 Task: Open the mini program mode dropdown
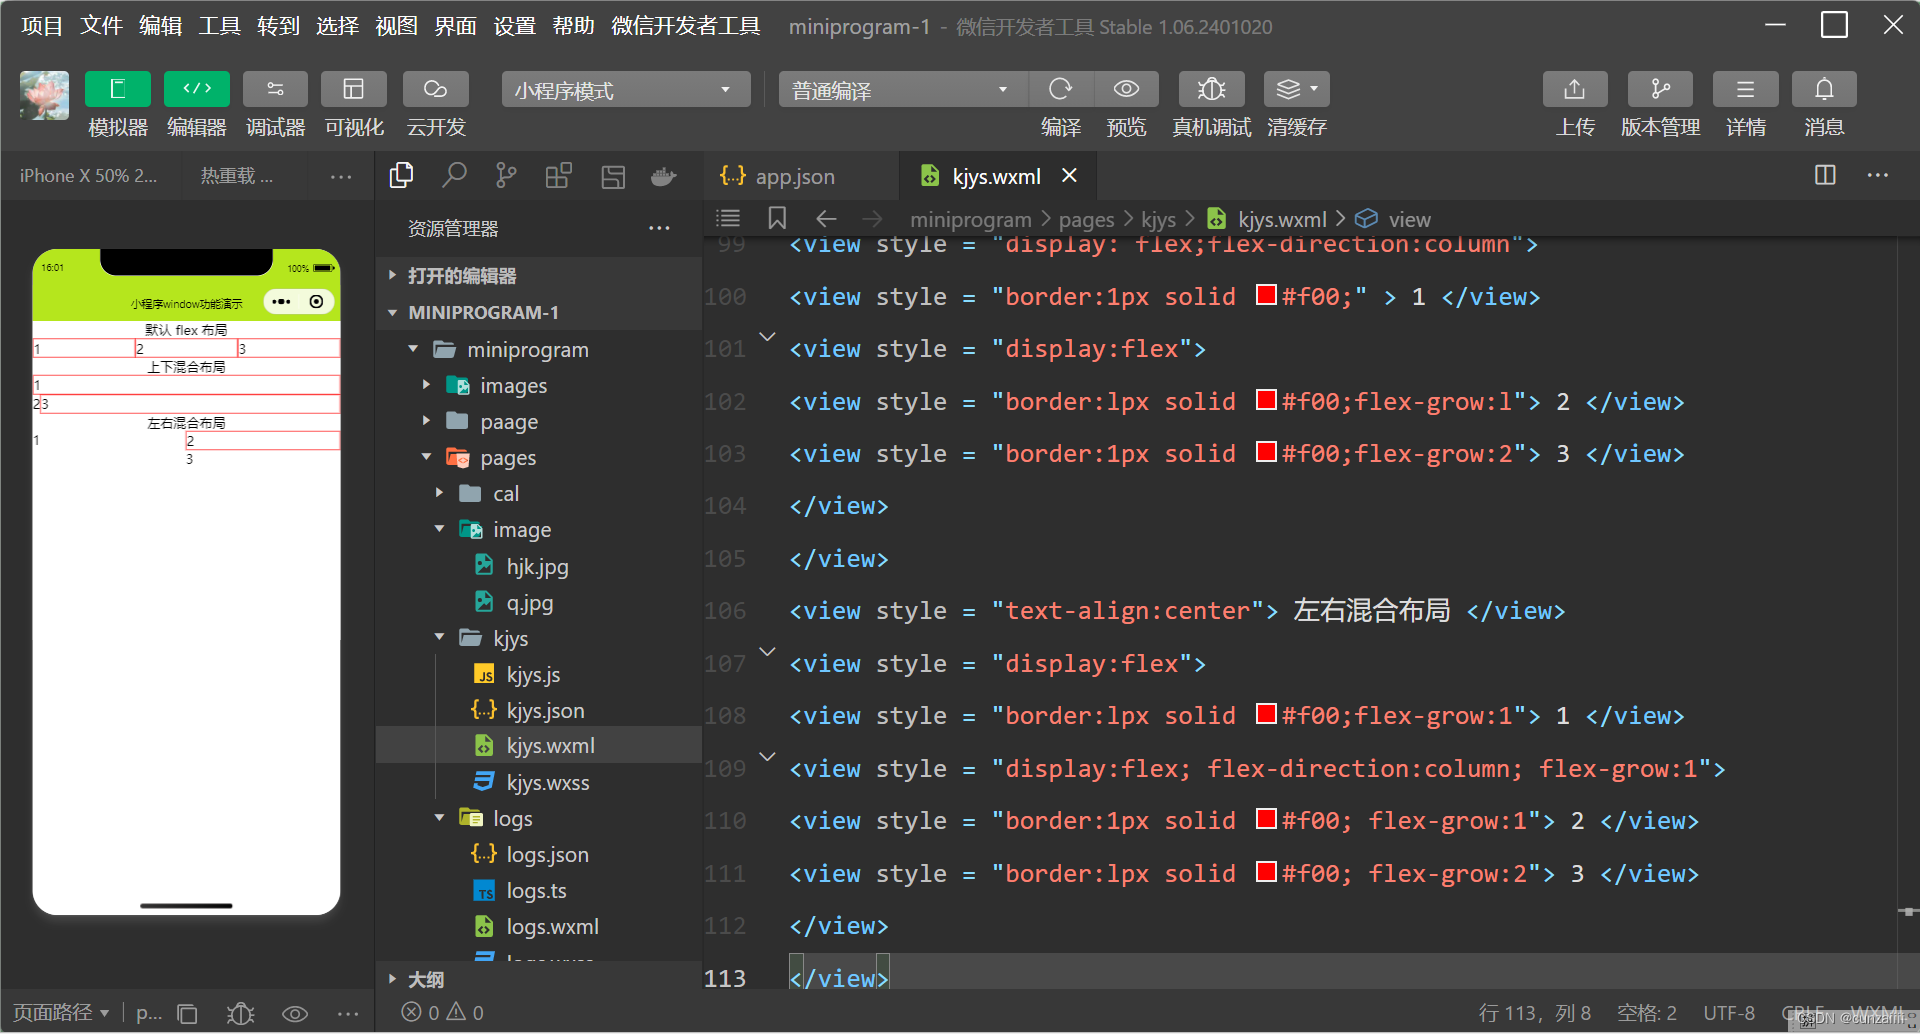[x=626, y=90]
